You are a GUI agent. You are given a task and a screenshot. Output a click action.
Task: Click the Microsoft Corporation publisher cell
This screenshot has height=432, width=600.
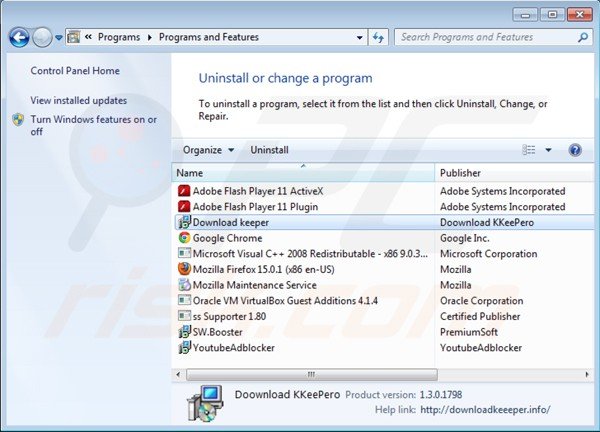point(488,254)
